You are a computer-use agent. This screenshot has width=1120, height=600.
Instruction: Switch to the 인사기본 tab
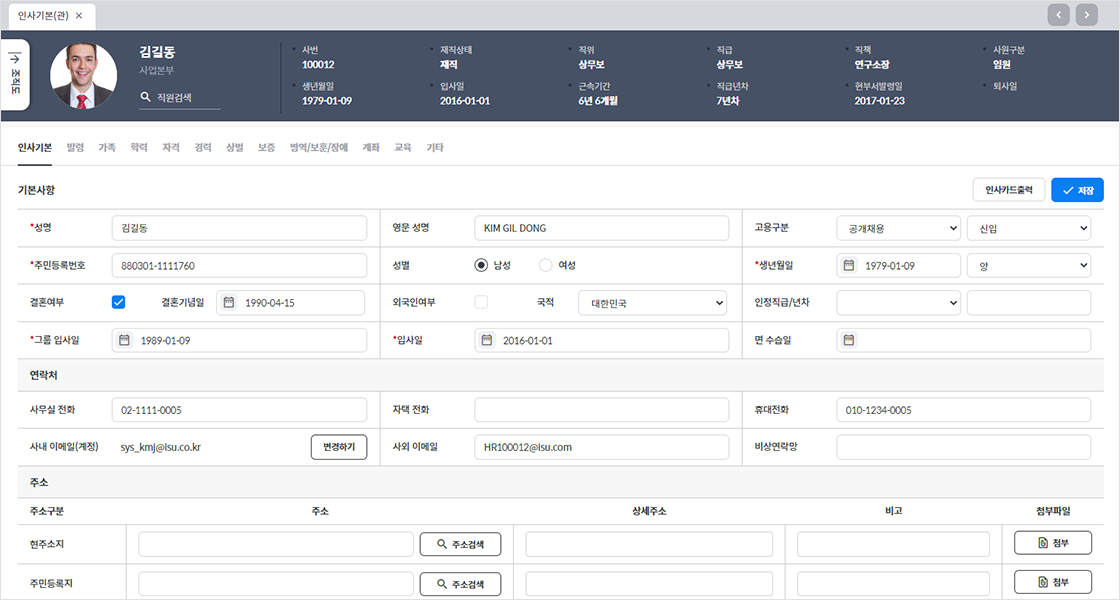[x=35, y=148]
